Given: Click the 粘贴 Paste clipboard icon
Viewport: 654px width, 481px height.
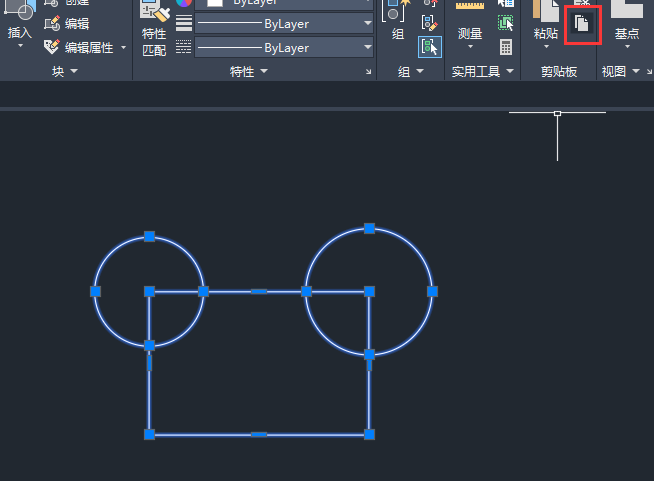Looking at the screenshot, I should click(546, 10).
